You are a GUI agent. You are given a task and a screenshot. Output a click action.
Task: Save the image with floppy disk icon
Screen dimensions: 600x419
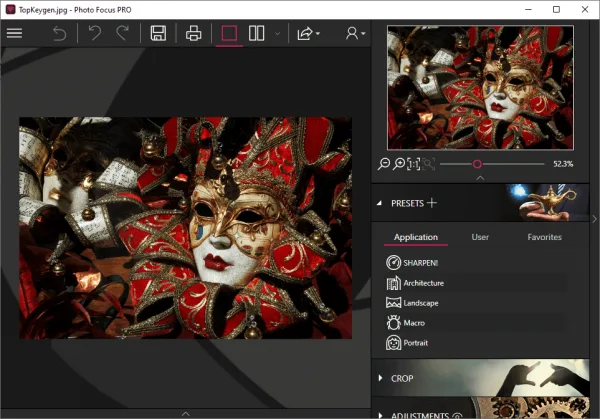158,33
